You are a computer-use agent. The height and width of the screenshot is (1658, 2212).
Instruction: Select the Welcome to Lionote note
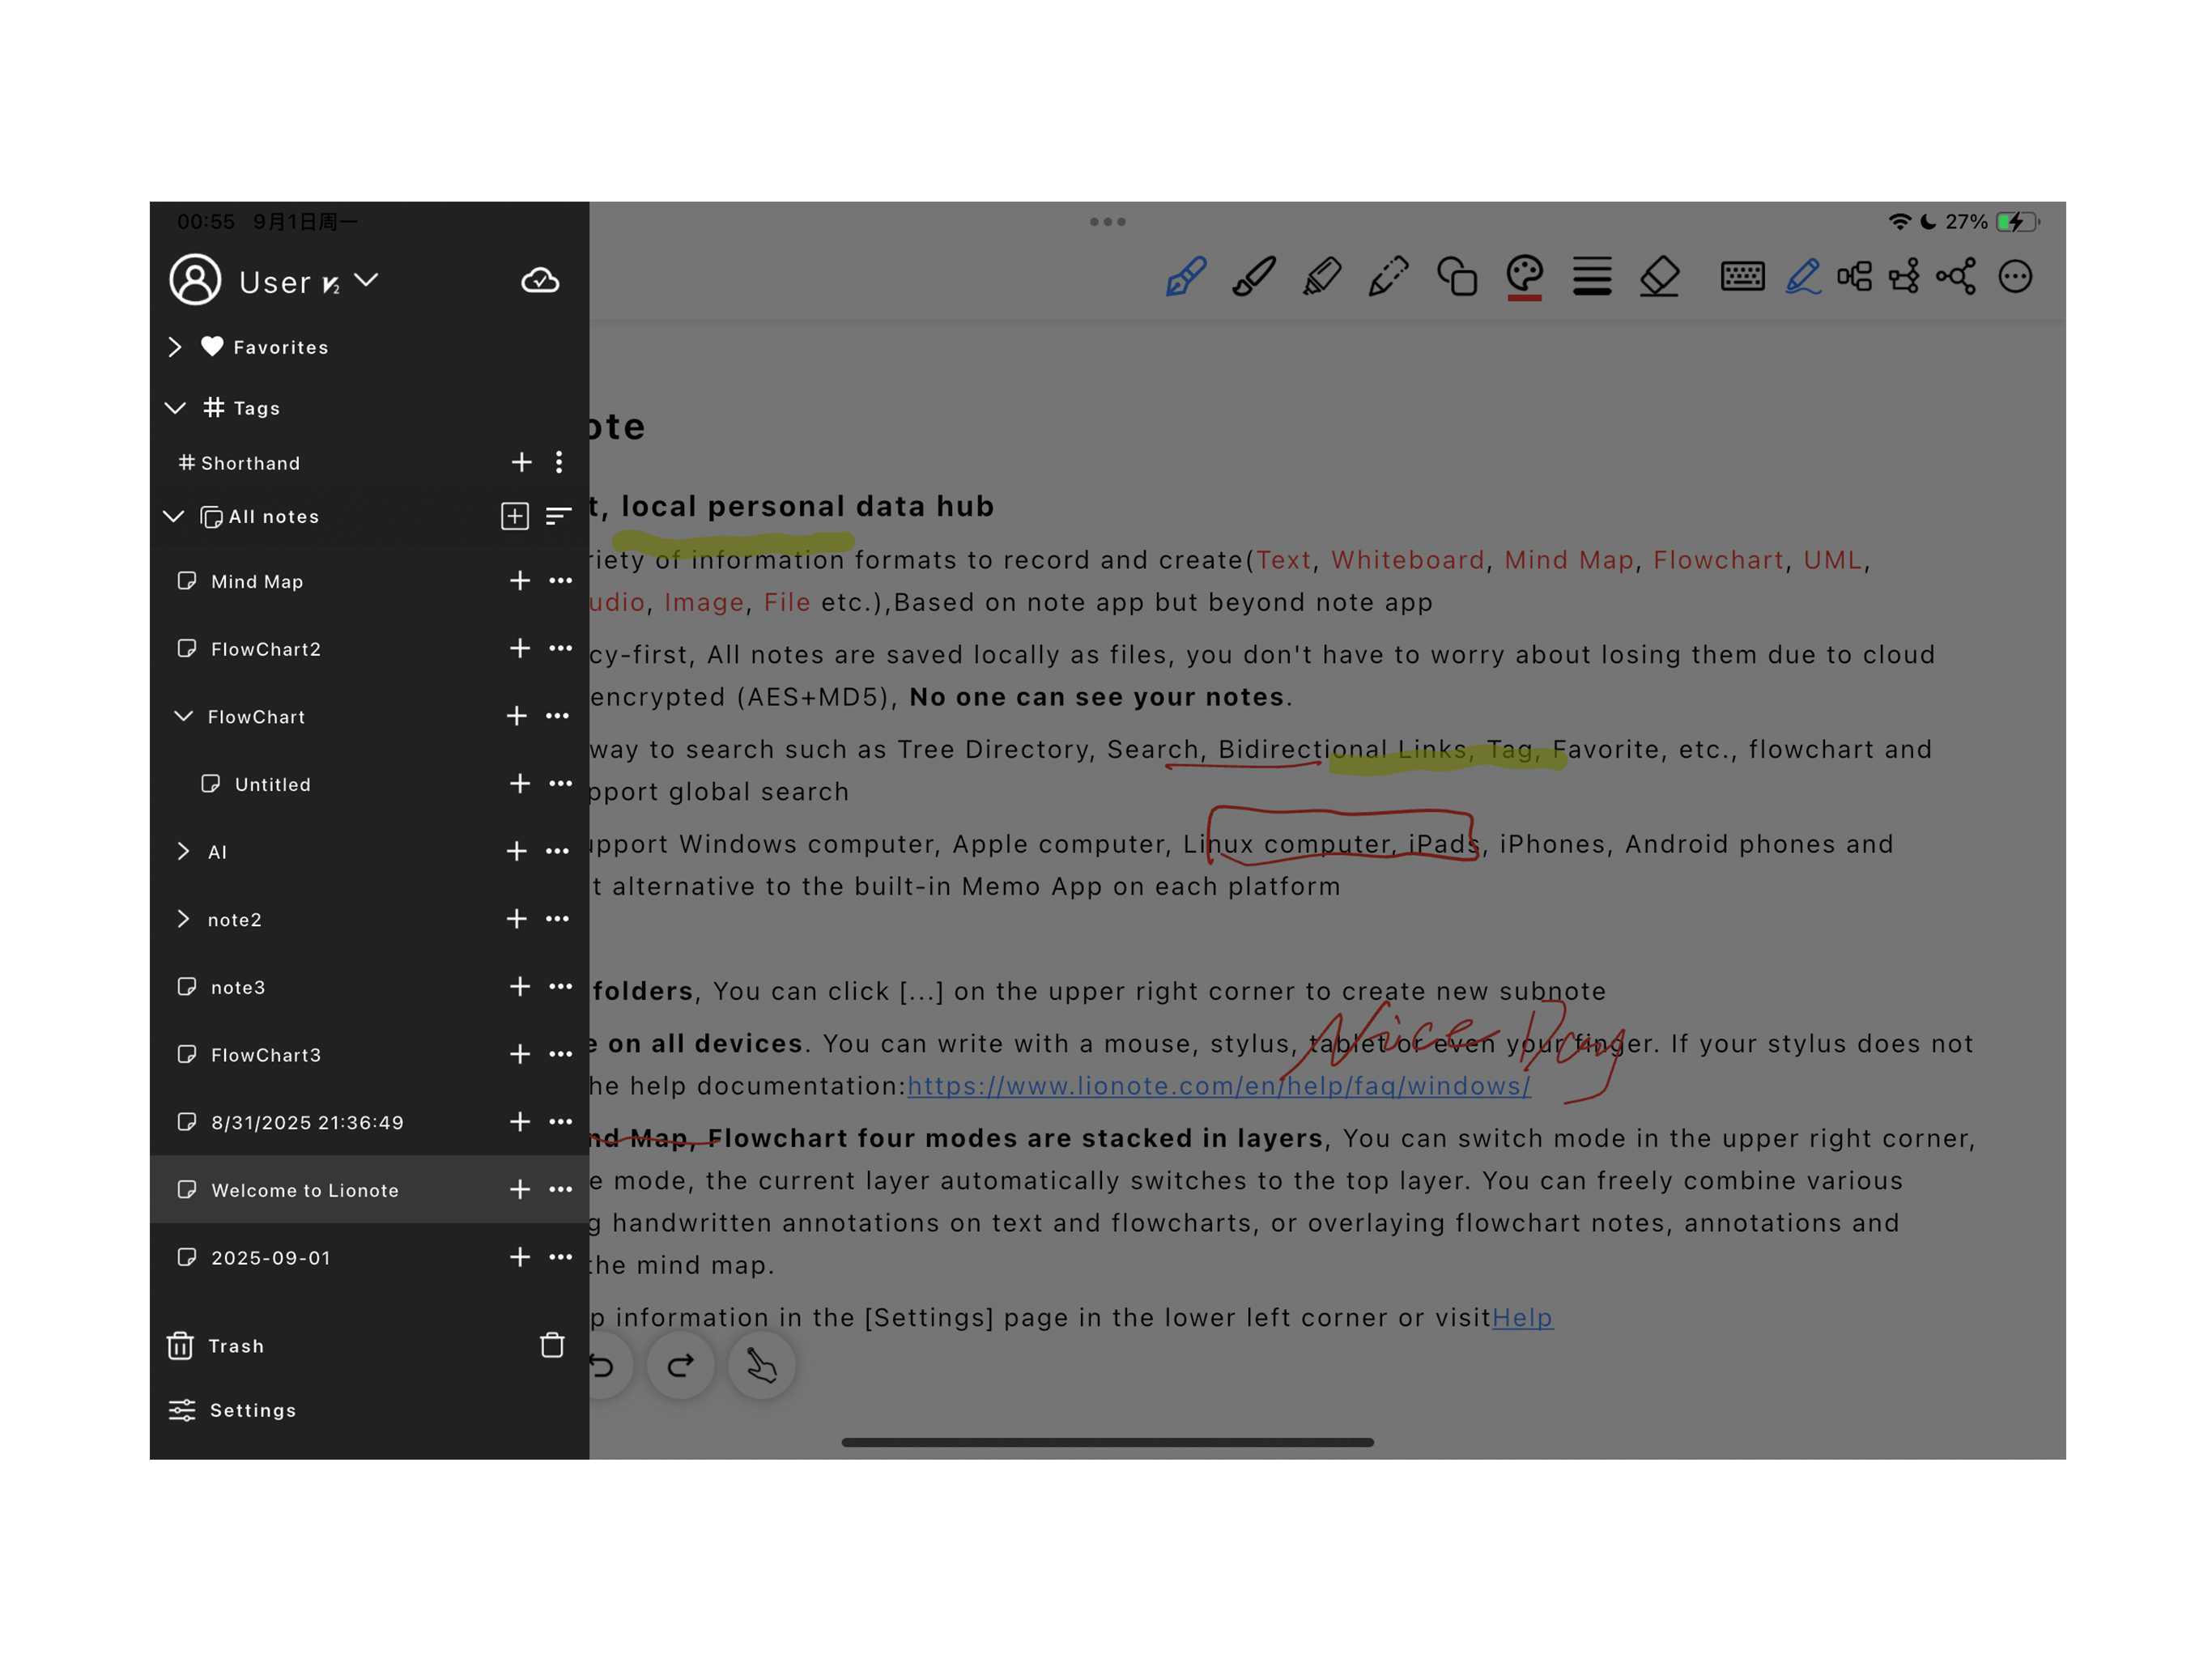click(x=369, y=1190)
